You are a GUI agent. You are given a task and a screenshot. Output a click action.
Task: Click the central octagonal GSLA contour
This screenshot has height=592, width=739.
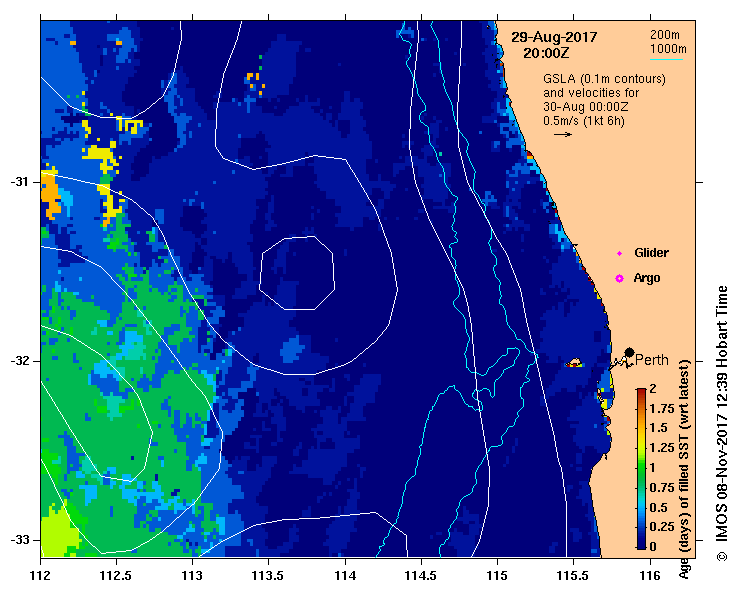click(x=297, y=273)
